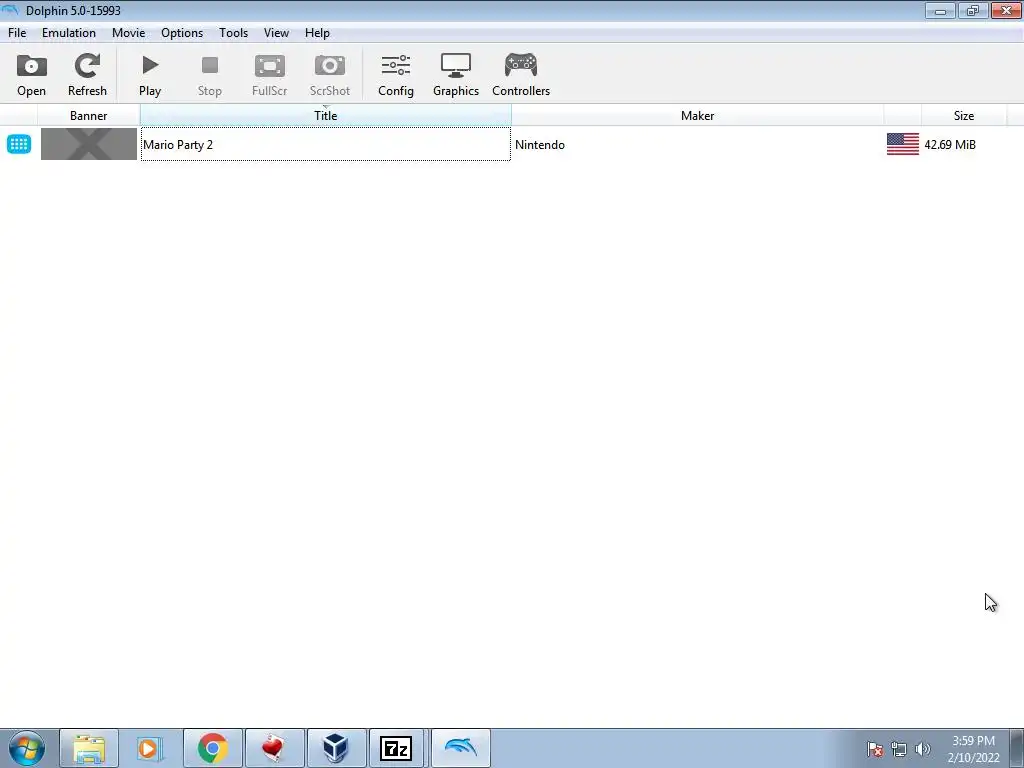Screen dimensions: 1024x768
Task: Open the View menu
Action: (x=276, y=33)
